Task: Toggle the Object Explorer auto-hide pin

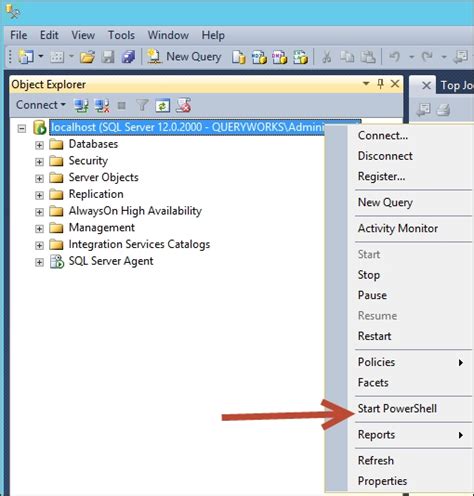Action: 380,84
